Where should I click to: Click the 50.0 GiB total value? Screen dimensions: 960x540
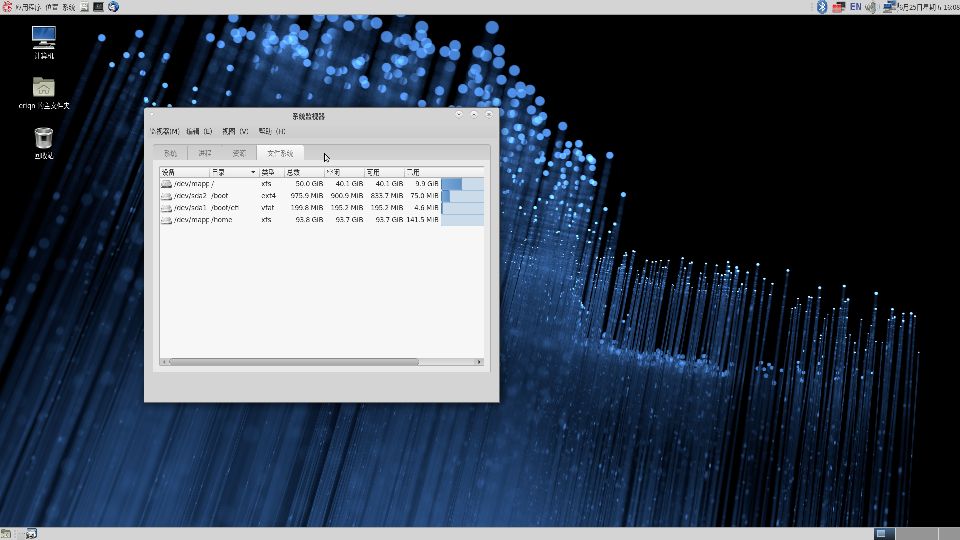pyautogui.click(x=309, y=184)
